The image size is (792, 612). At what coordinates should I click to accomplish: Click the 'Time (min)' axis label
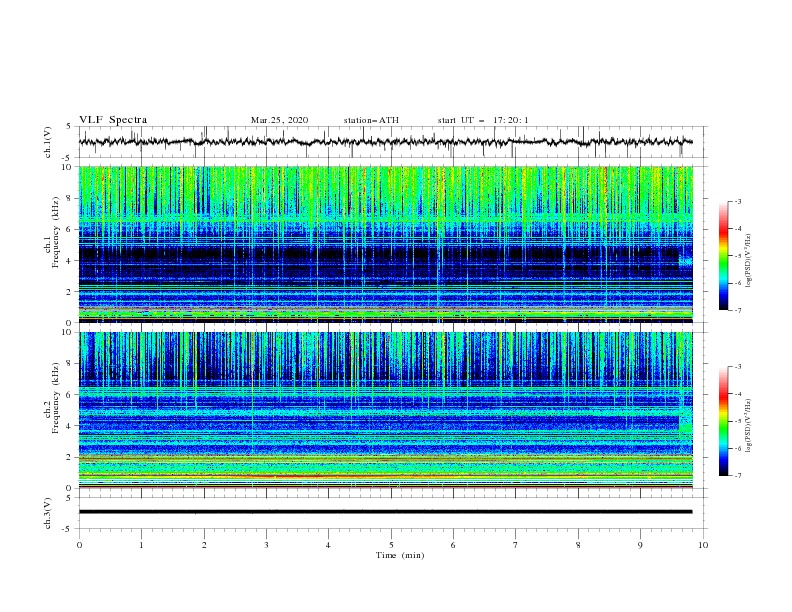pos(400,555)
